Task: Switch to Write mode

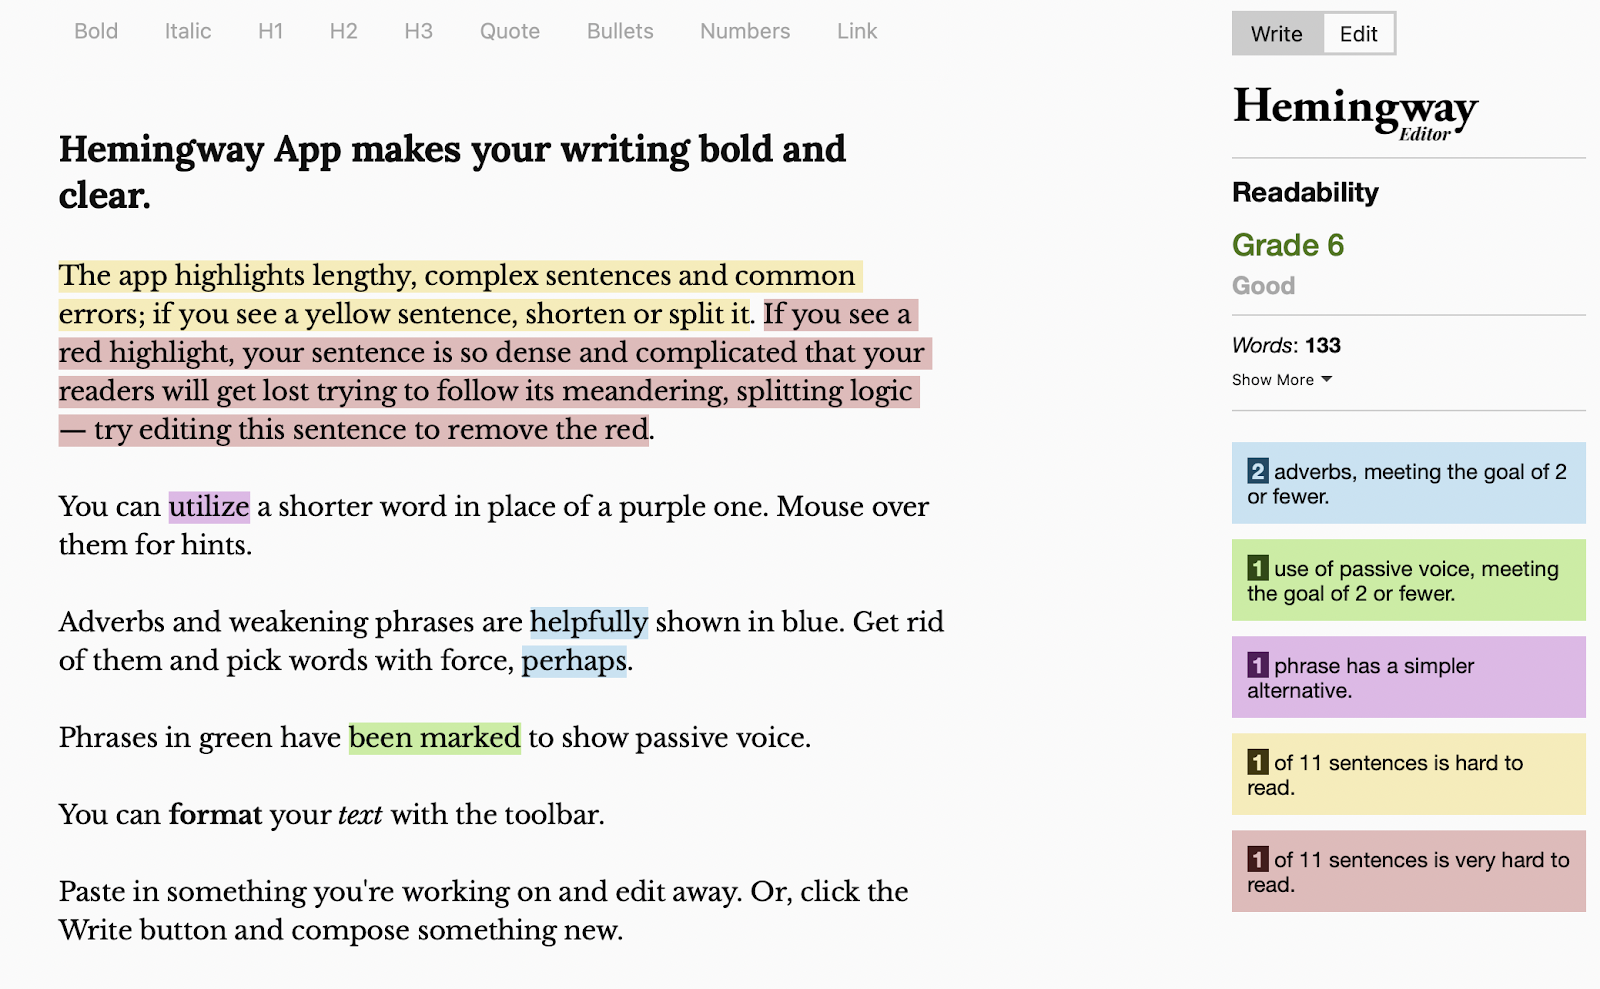Action: pyautogui.click(x=1277, y=34)
